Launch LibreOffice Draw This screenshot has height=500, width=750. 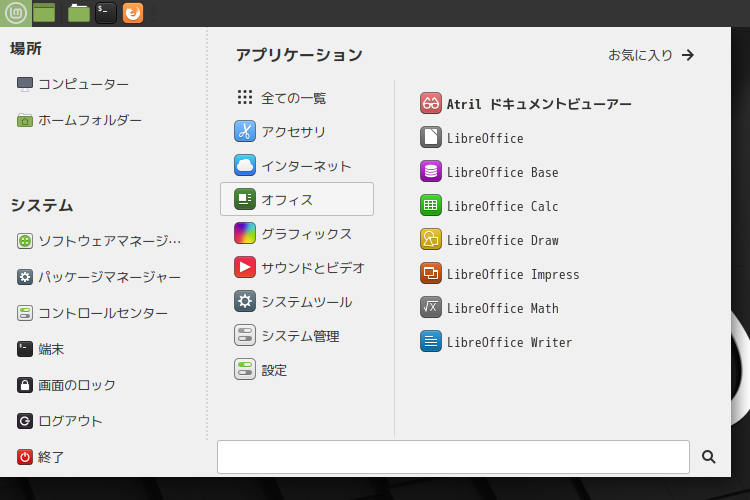click(489, 240)
